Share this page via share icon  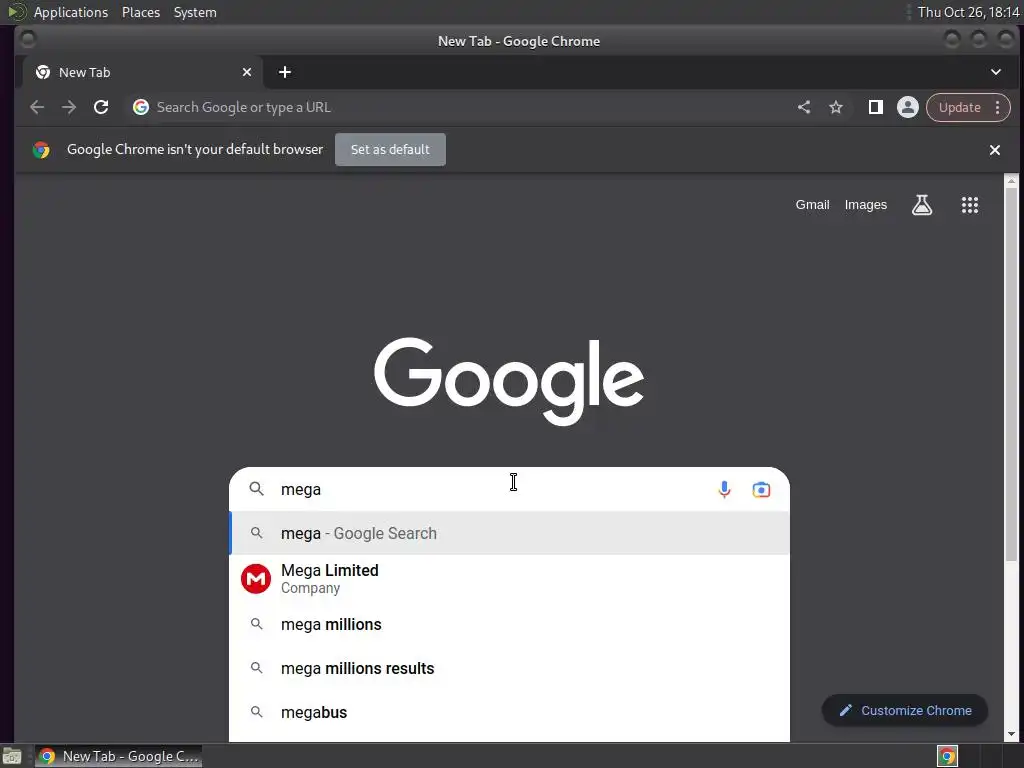(804, 107)
